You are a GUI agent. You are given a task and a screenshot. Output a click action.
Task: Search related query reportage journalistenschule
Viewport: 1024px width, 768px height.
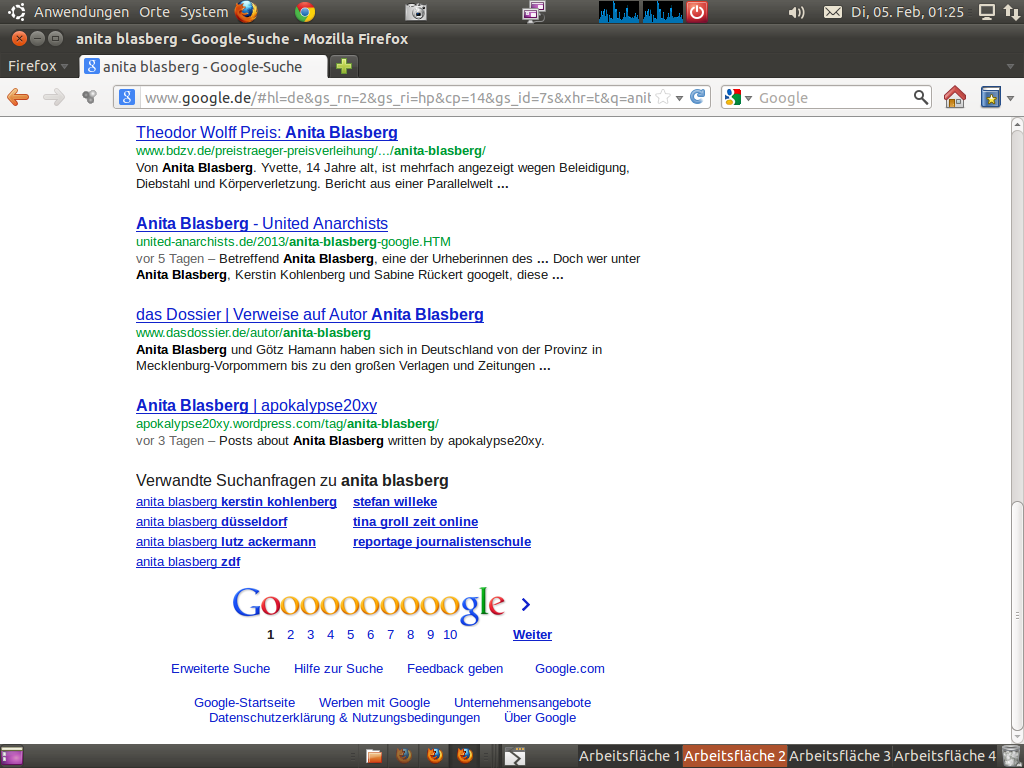pyautogui.click(x=442, y=542)
